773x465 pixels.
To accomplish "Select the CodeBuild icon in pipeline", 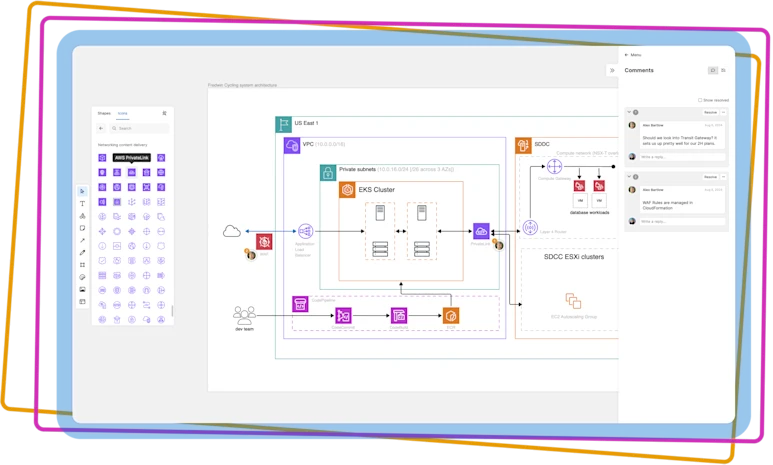I will click(x=399, y=316).
